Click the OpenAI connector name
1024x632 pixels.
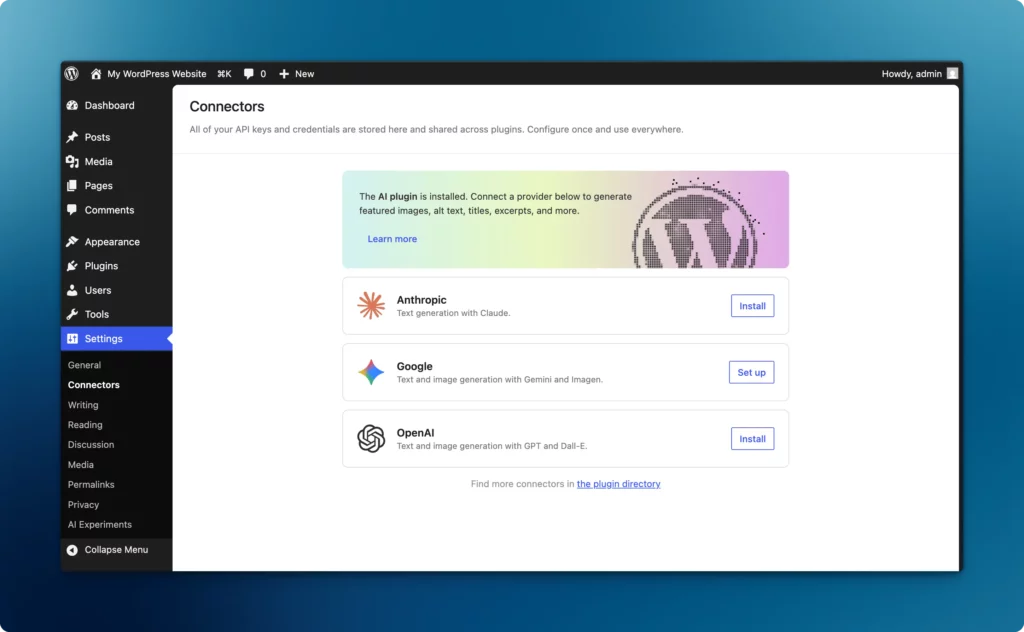[415, 433]
